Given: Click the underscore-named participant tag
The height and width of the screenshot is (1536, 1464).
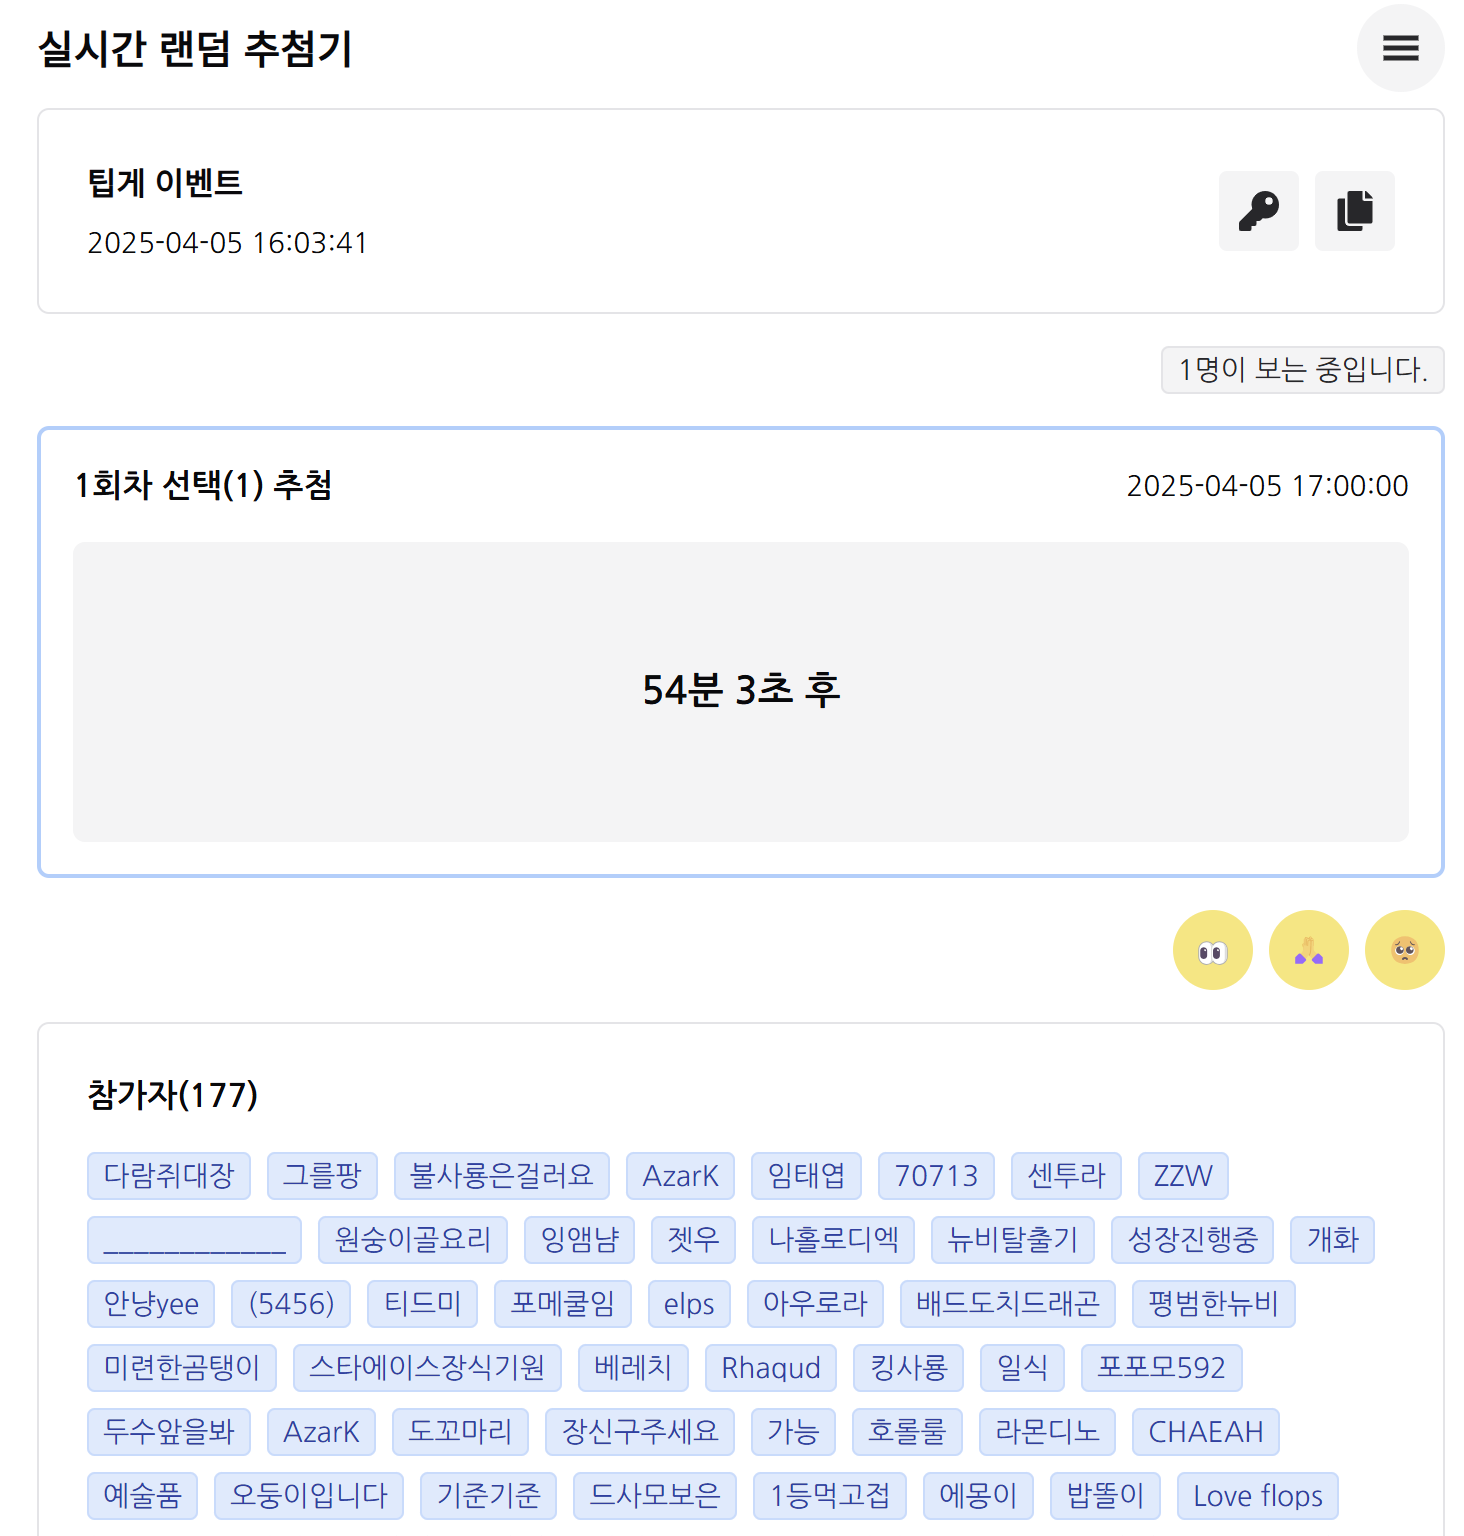Looking at the screenshot, I should click(x=194, y=1240).
